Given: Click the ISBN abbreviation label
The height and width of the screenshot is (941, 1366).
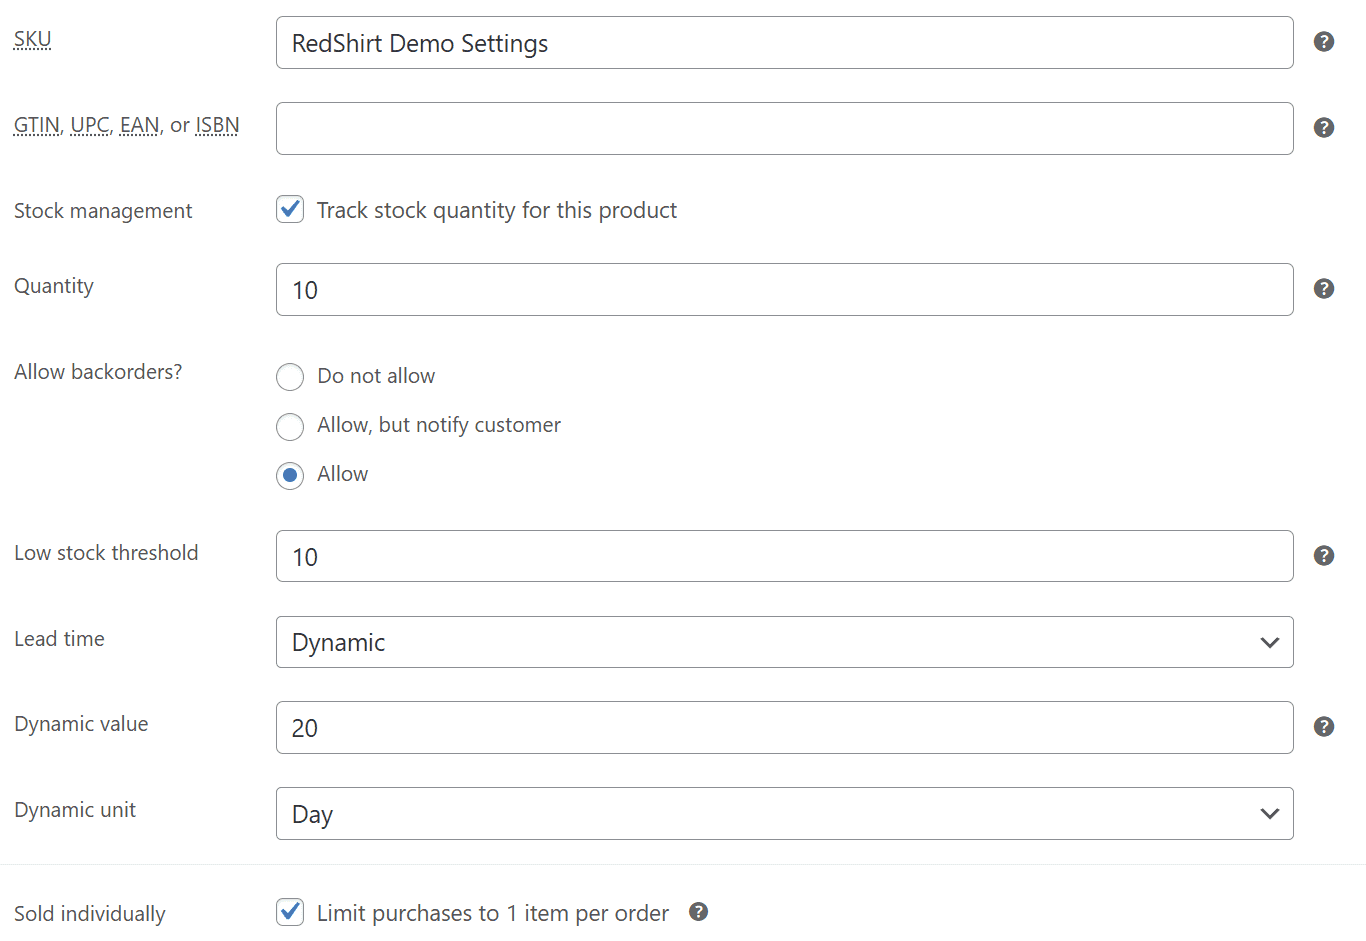Looking at the screenshot, I should [x=217, y=125].
